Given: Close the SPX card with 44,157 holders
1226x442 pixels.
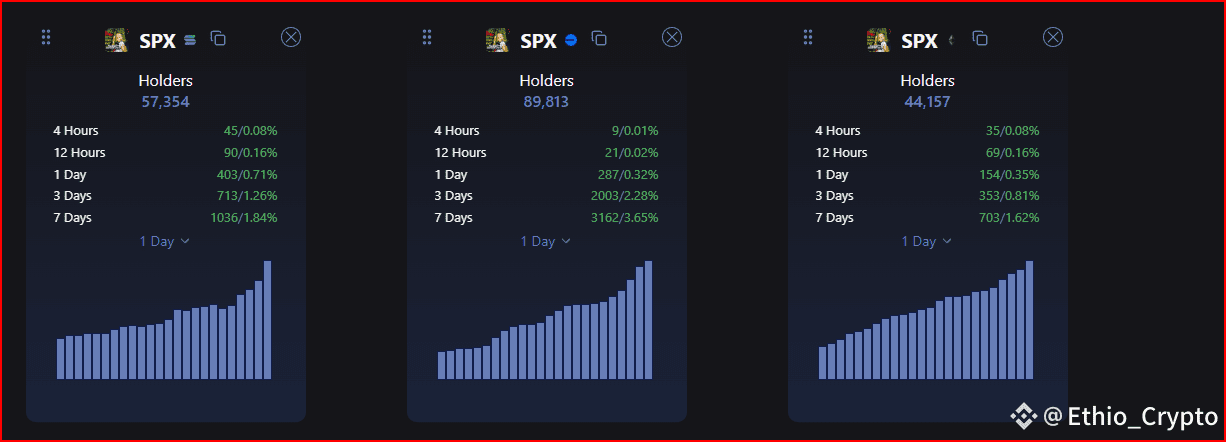Looking at the screenshot, I should [x=1053, y=38].
